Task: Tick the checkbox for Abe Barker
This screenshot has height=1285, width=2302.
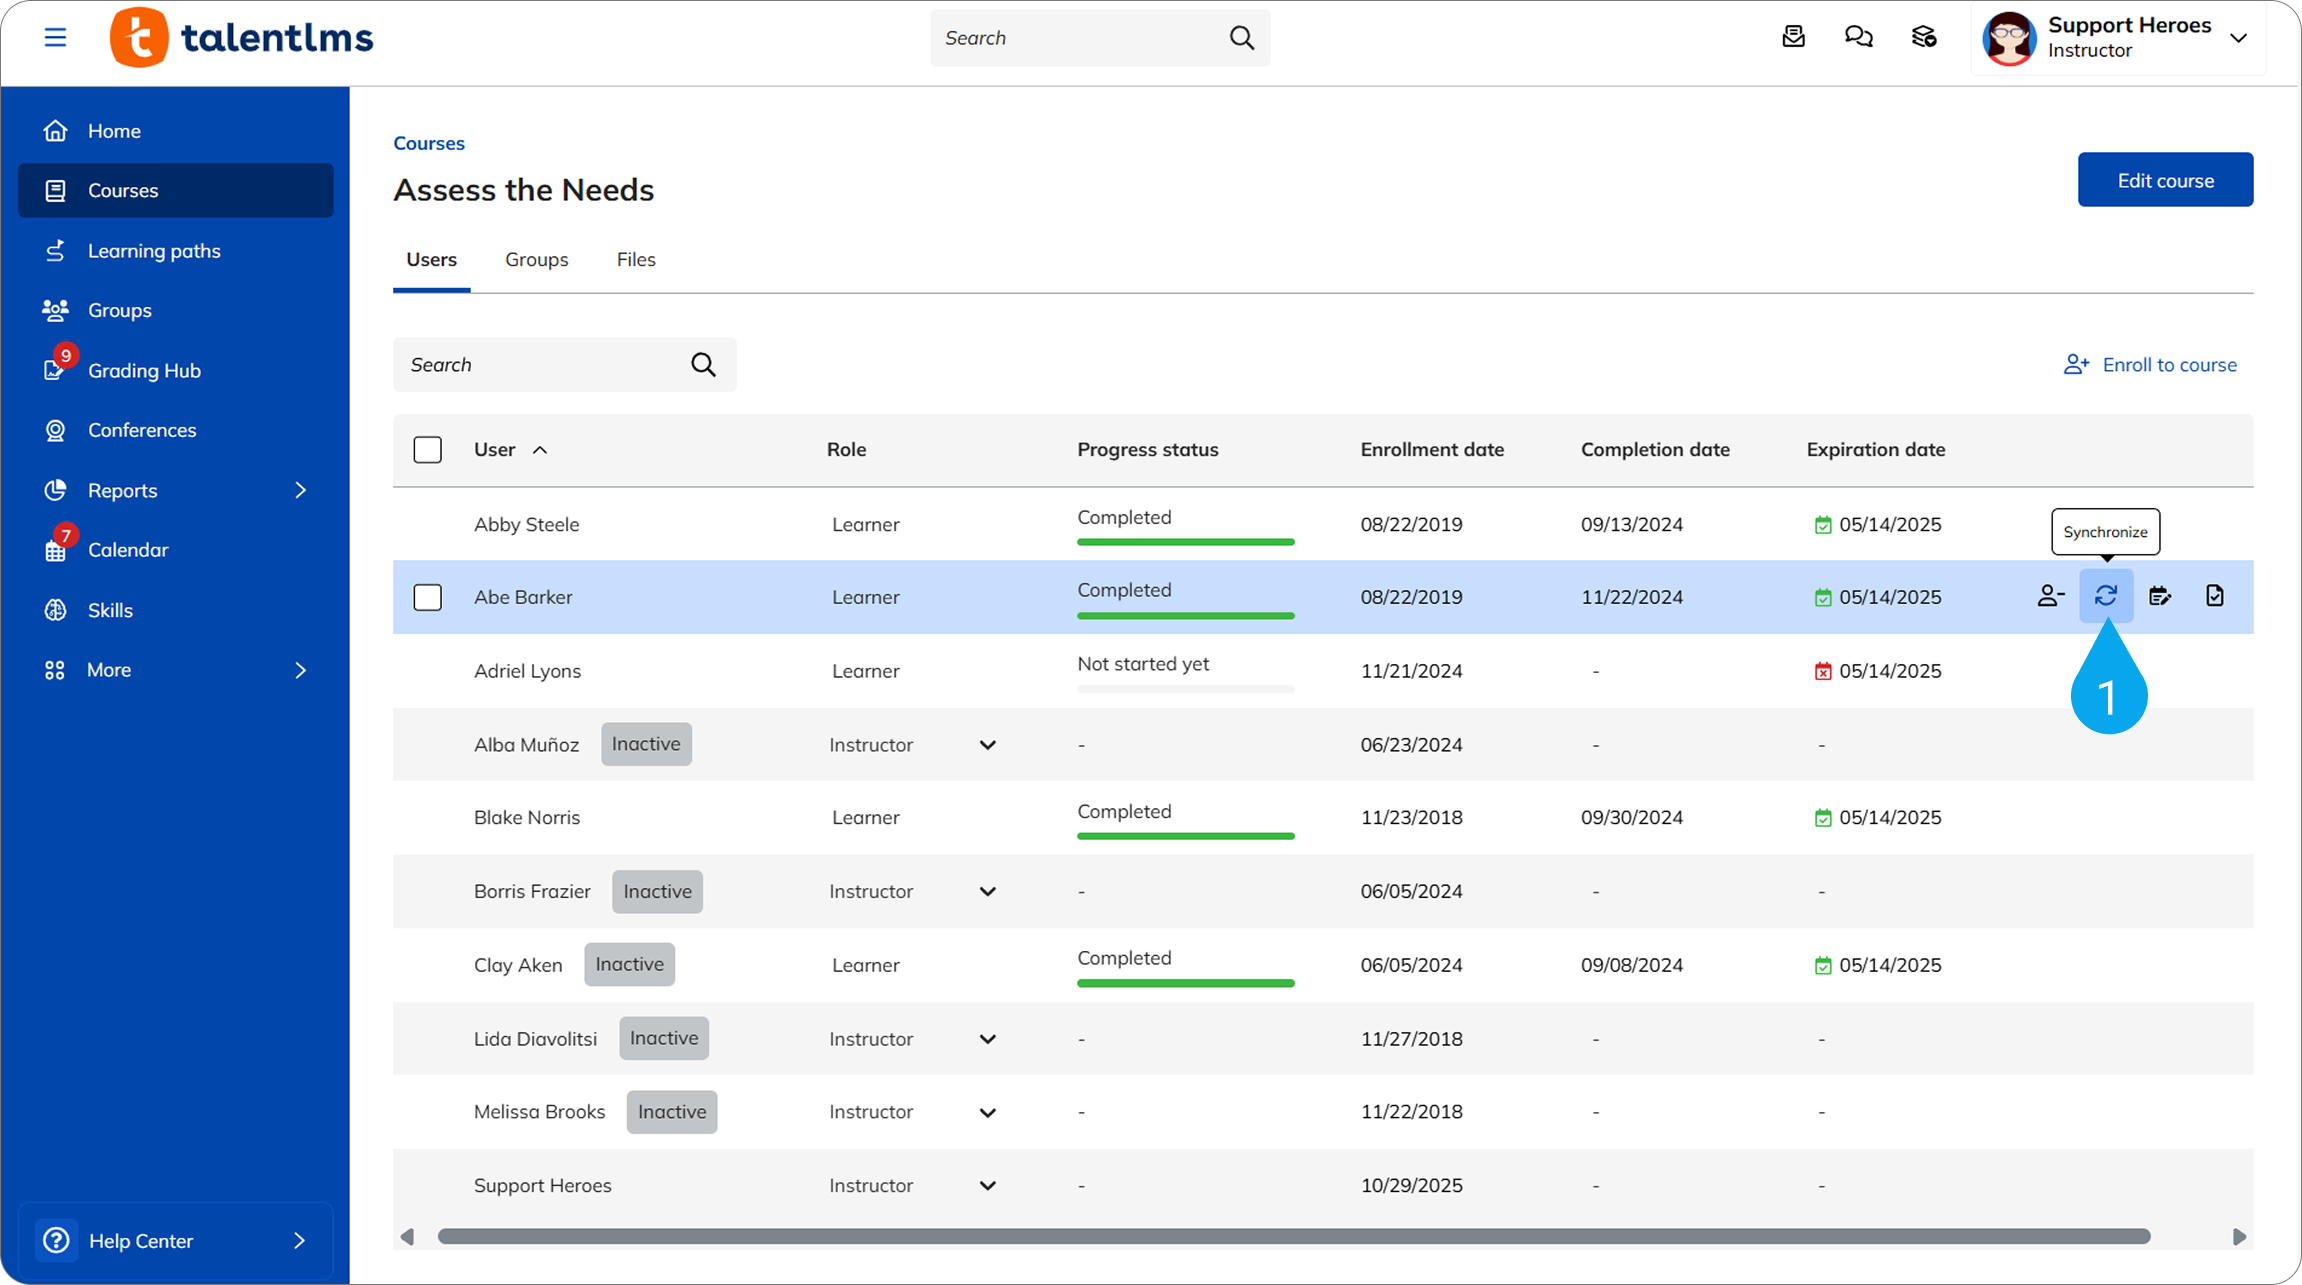Action: click(x=428, y=597)
